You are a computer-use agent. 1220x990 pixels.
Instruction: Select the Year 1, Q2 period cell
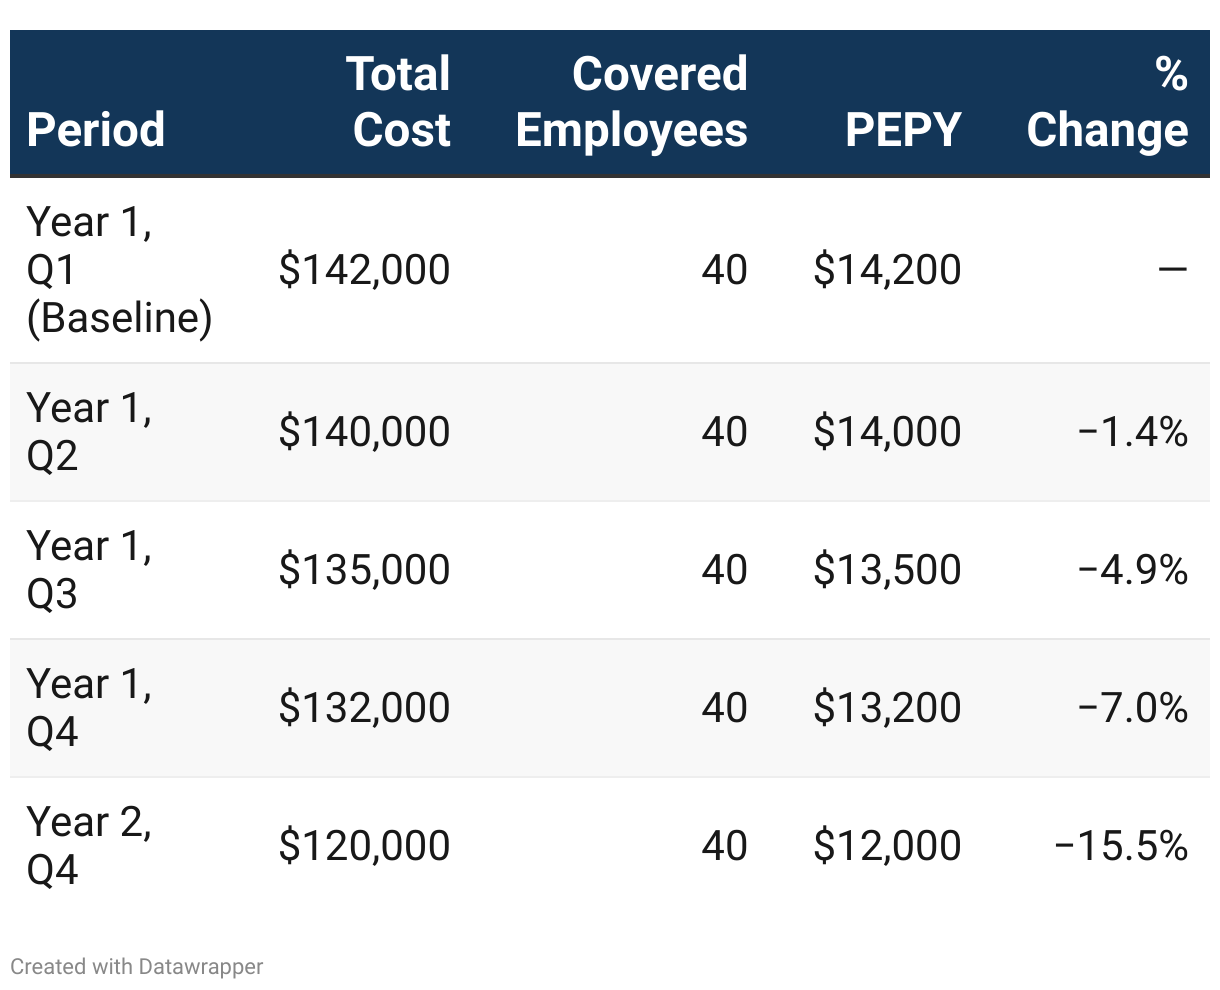tap(89, 432)
